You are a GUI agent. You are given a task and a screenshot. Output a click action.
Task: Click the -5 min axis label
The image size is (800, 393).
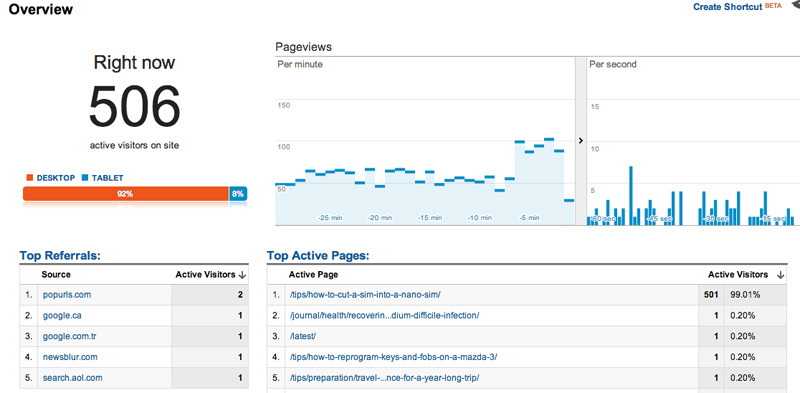coord(530,218)
